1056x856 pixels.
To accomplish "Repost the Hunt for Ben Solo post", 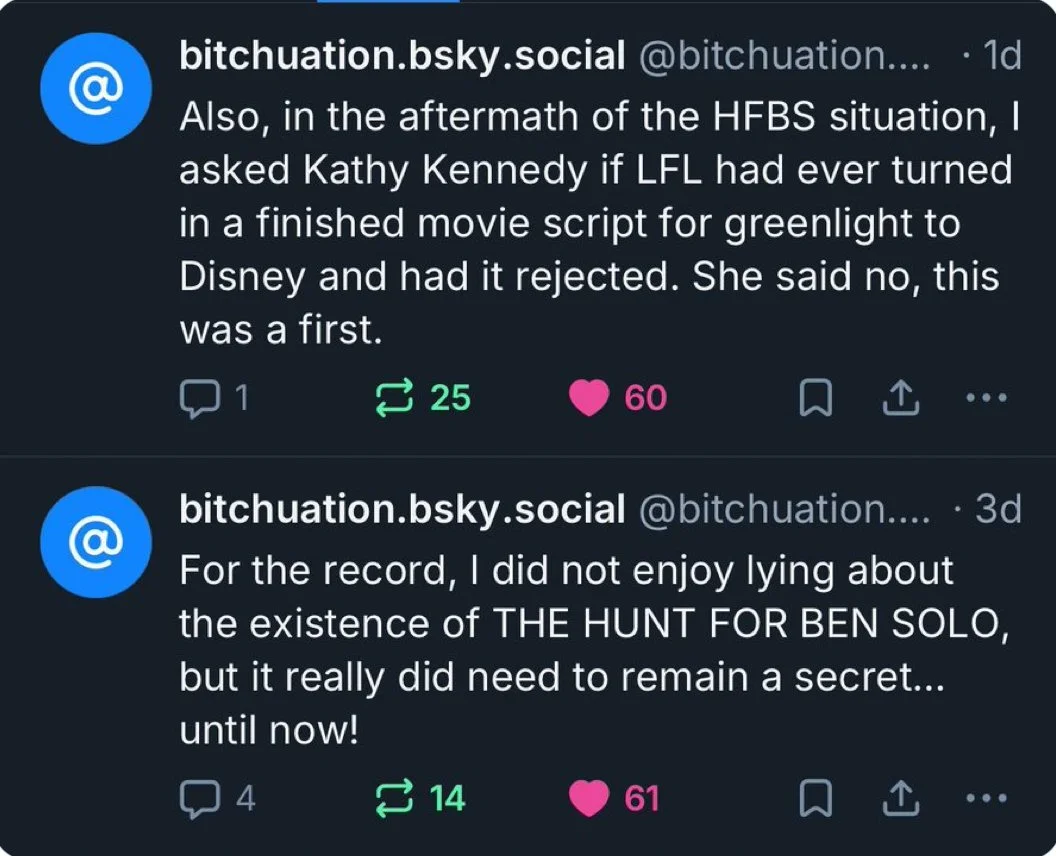I will tap(386, 798).
